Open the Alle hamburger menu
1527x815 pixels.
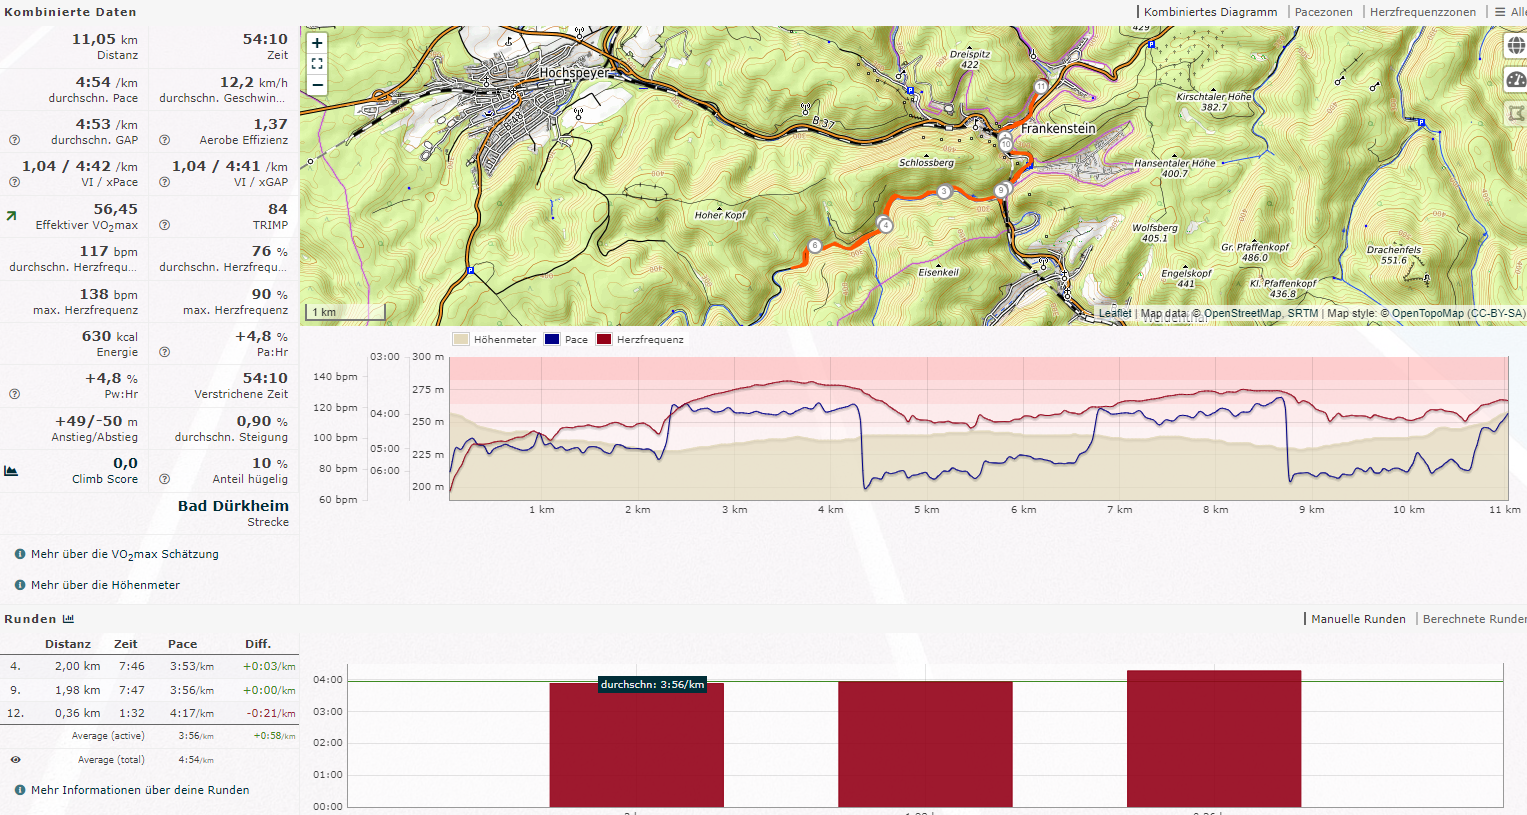click(x=1510, y=12)
